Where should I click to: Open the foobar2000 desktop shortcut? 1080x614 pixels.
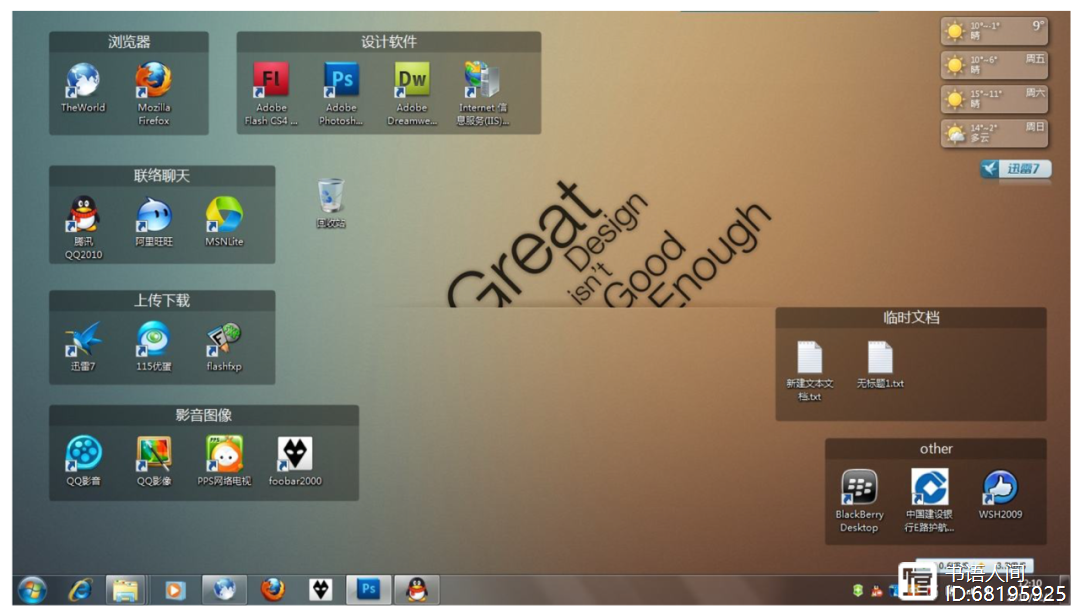(294, 455)
